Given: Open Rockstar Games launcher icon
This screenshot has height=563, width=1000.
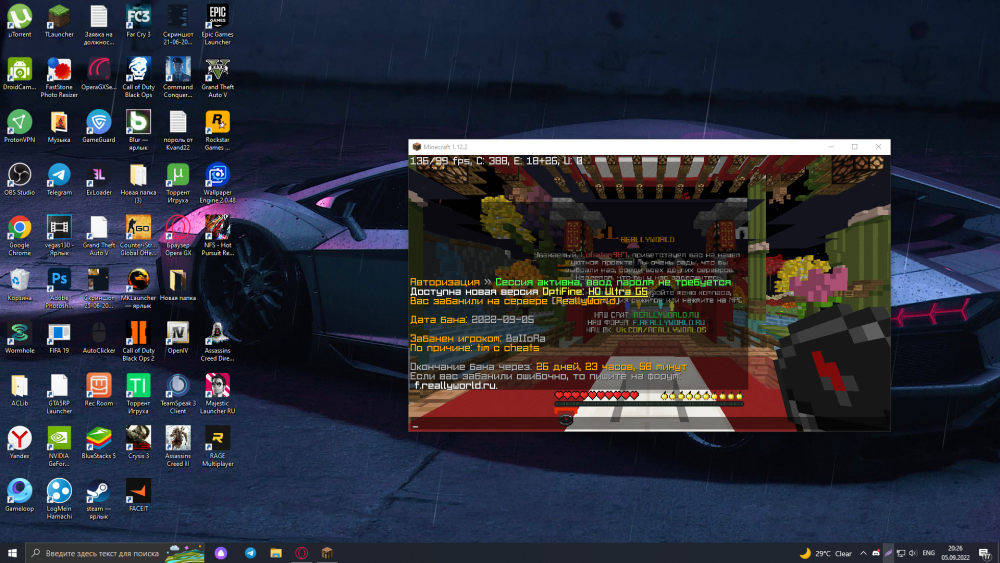Looking at the screenshot, I should [217, 131].
